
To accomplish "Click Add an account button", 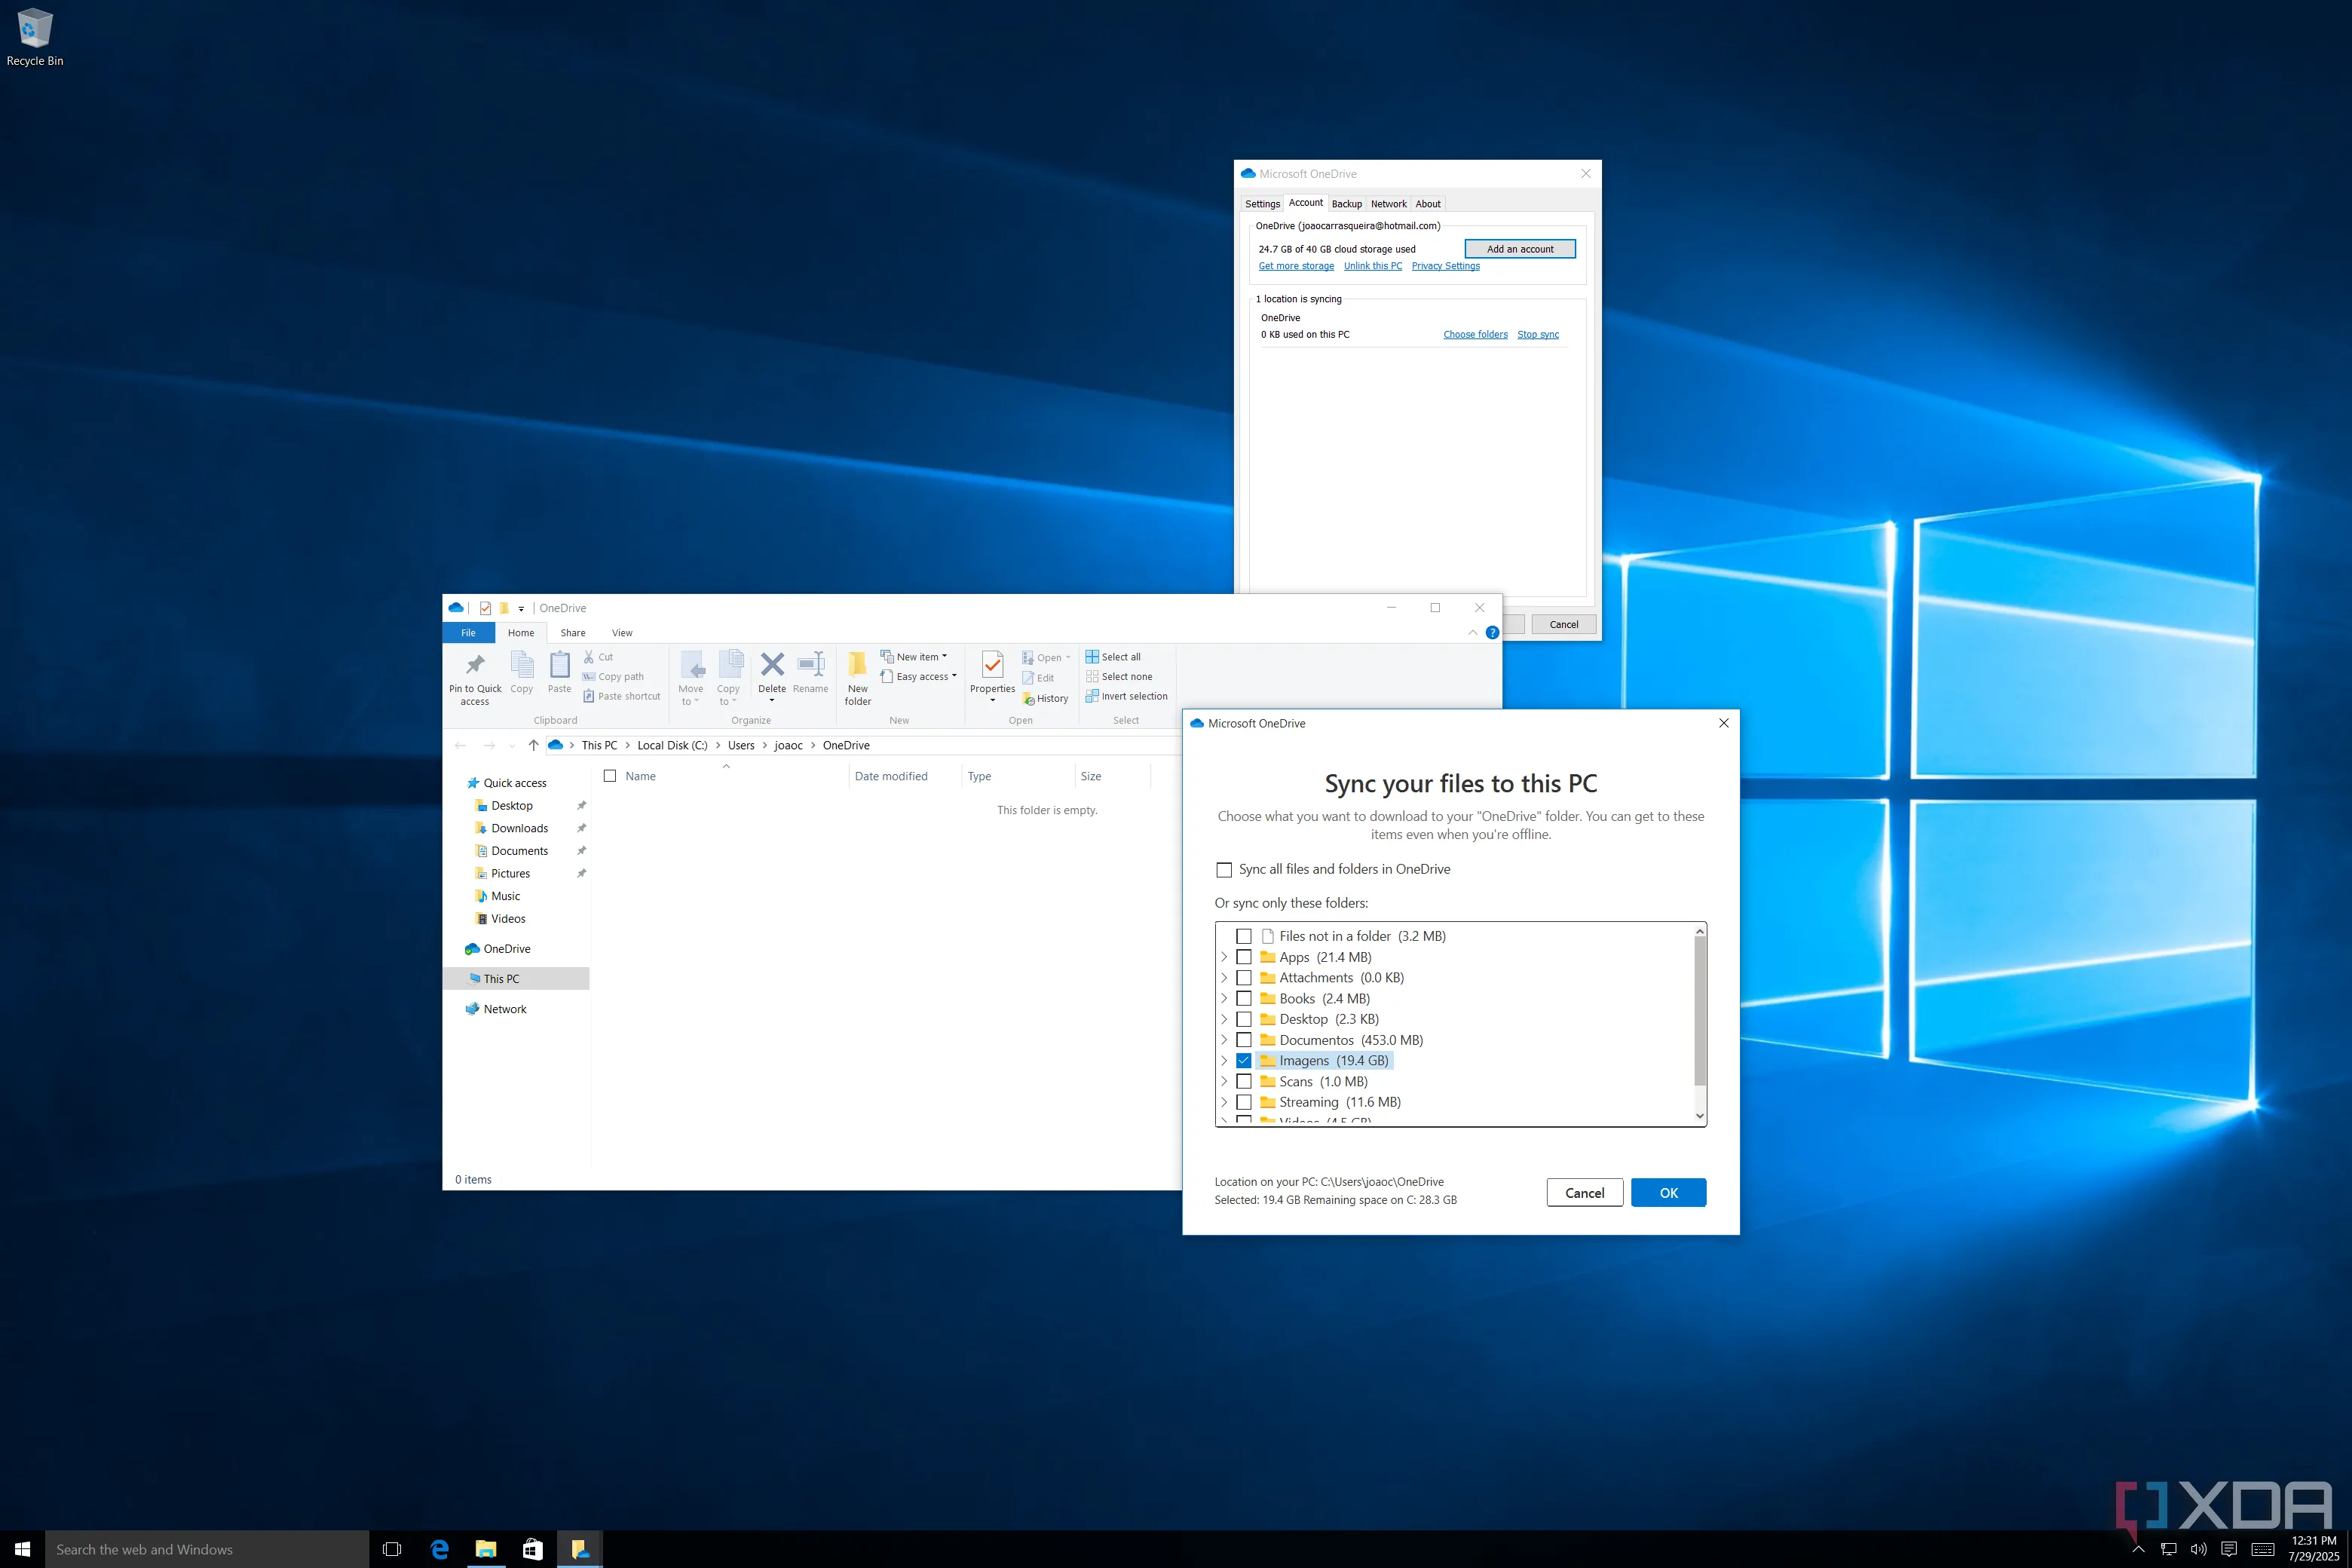I will tap(1520, 249).
